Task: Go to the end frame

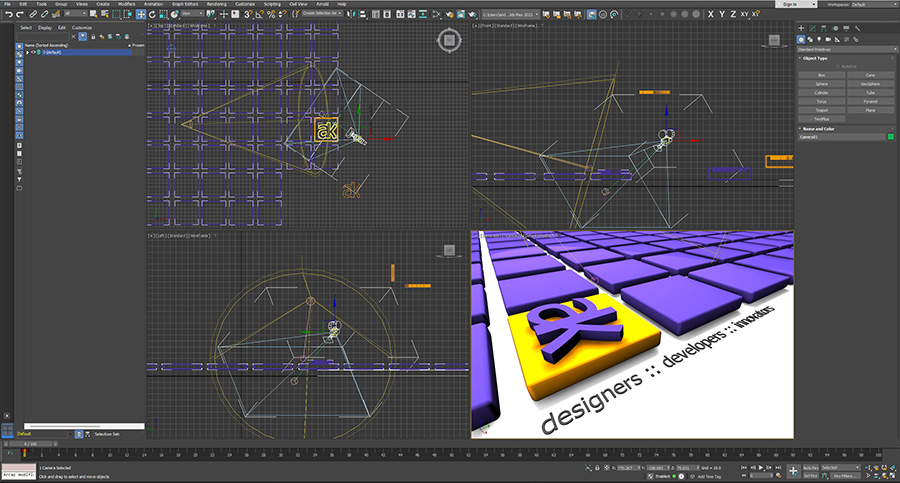Action: coord(778,467)
